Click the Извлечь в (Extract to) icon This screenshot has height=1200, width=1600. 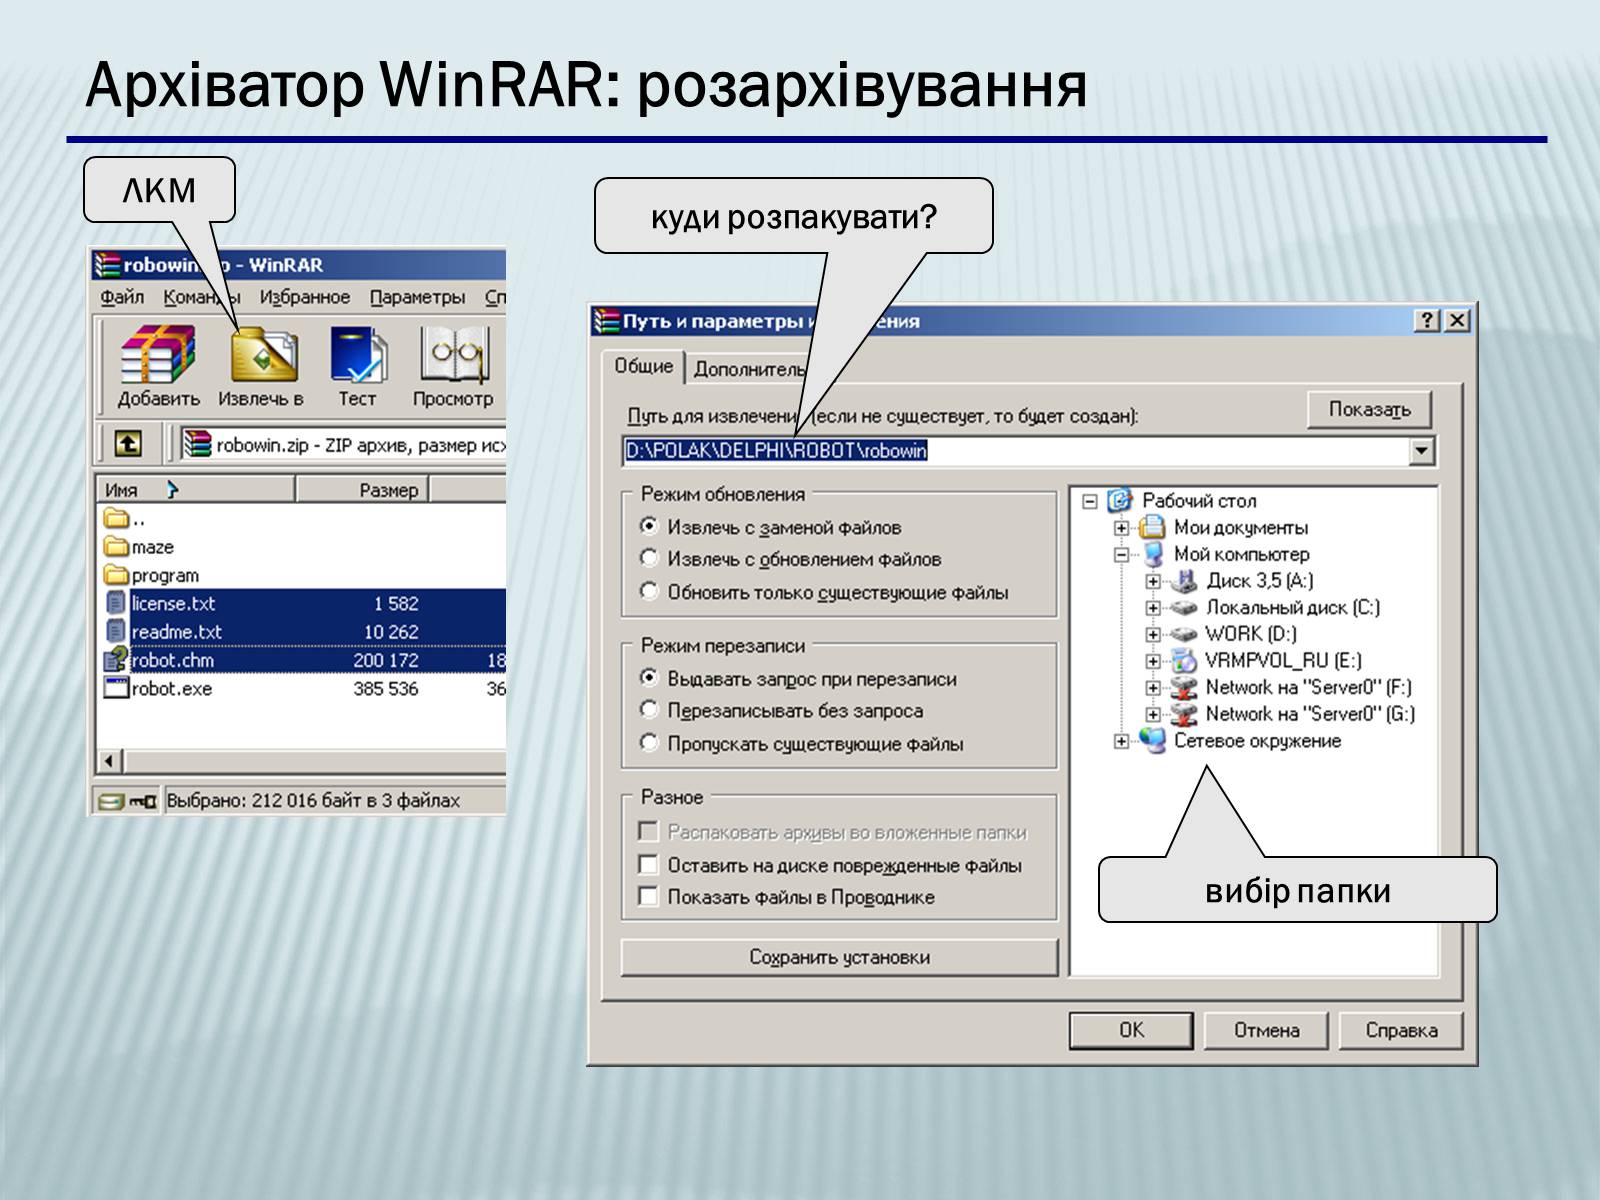[263, 356]
